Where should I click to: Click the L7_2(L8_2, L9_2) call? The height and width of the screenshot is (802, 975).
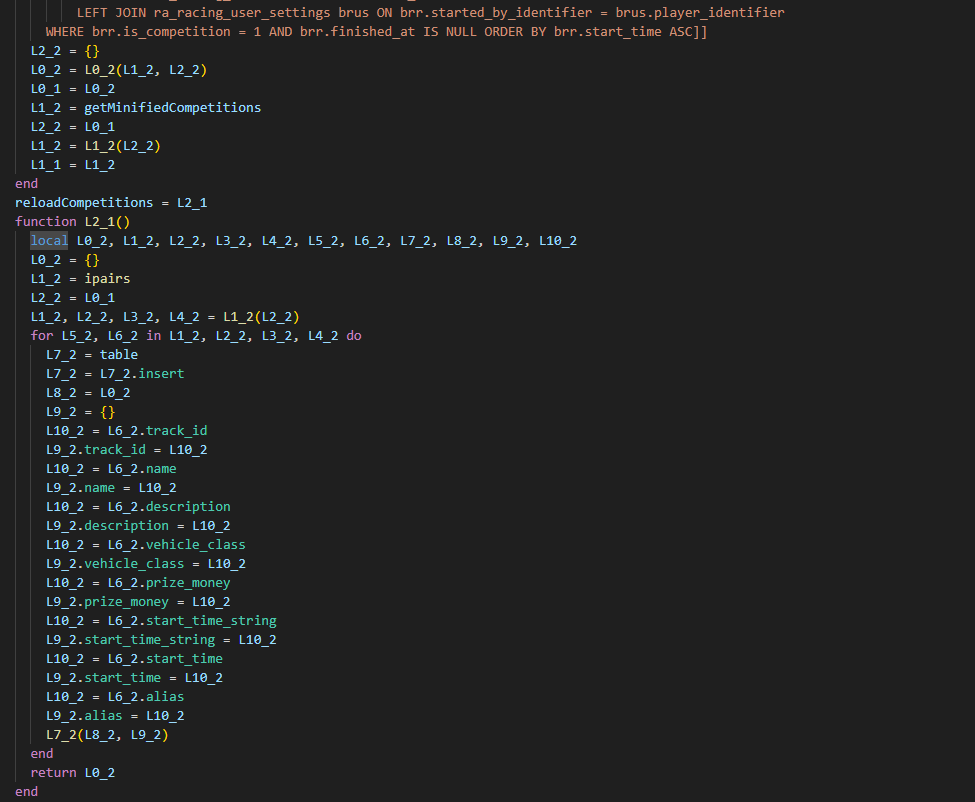point(107,734)
